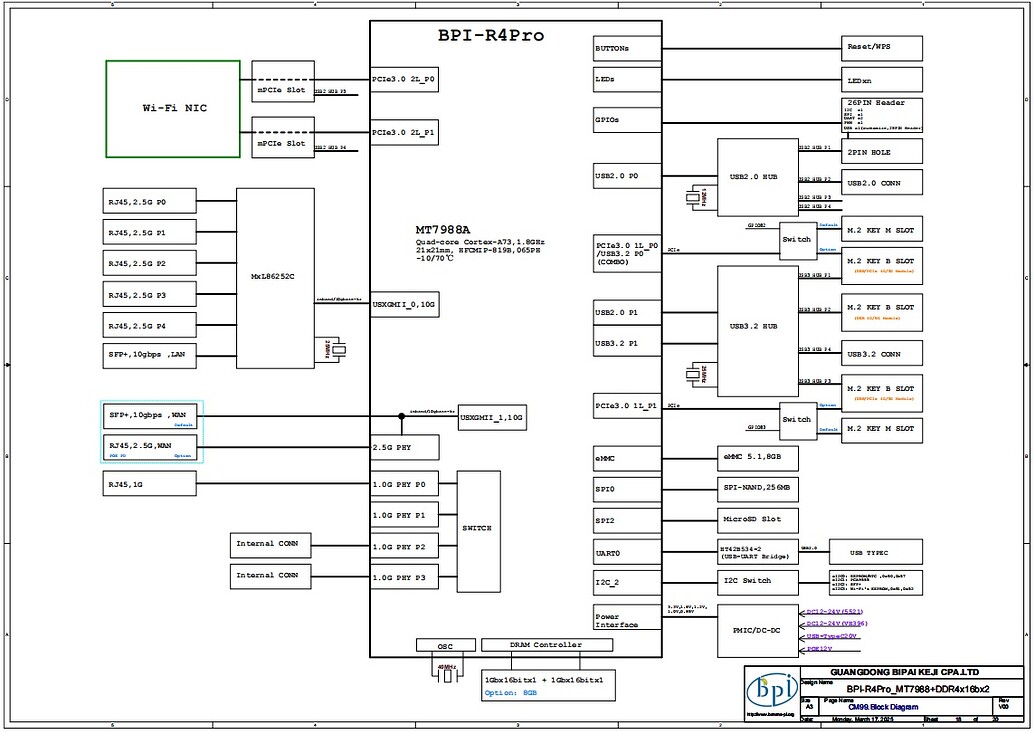Image resolution: width=1035 pixels, height=733 pixels.
Task: Open the CM99 Block Diagram page entry
Action: (x=882, y=706)
